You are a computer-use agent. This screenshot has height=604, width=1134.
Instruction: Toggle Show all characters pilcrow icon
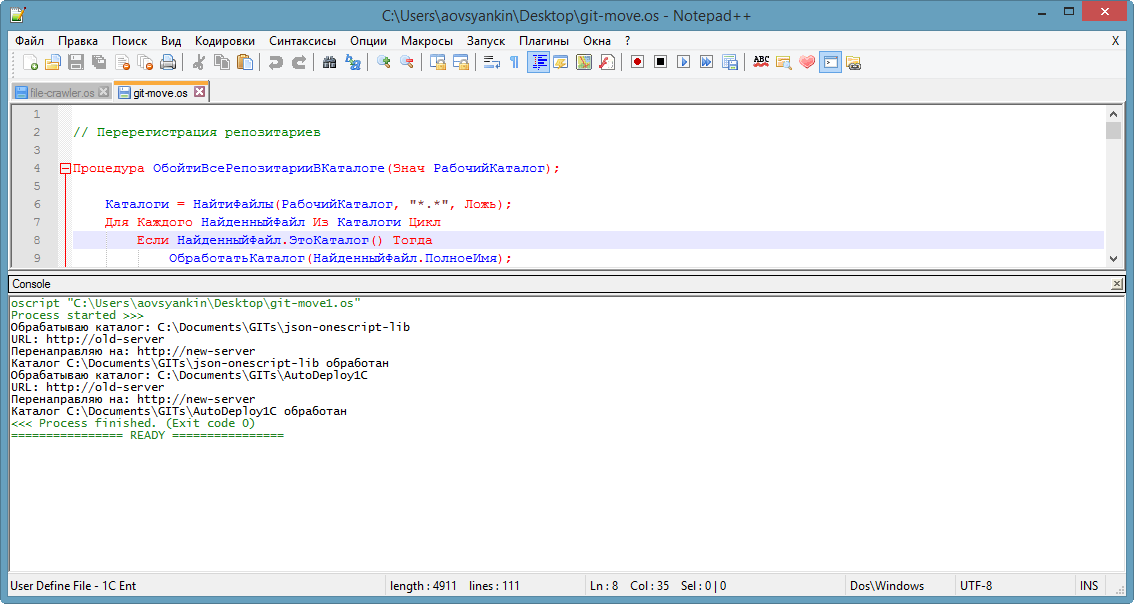[514, 63]
